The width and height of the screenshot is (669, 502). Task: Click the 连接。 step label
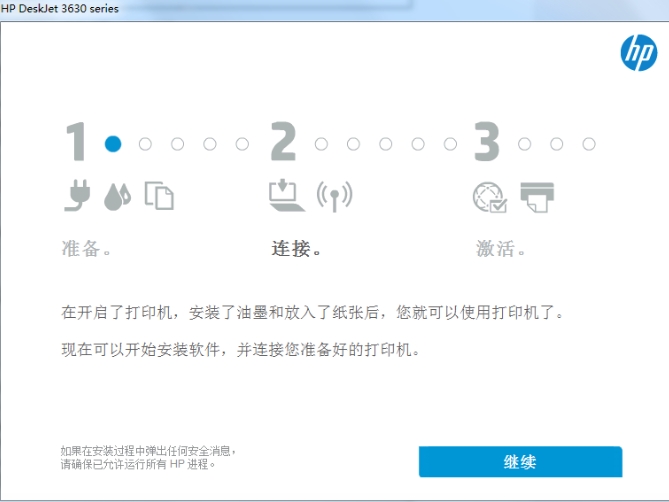pos(296,249)
